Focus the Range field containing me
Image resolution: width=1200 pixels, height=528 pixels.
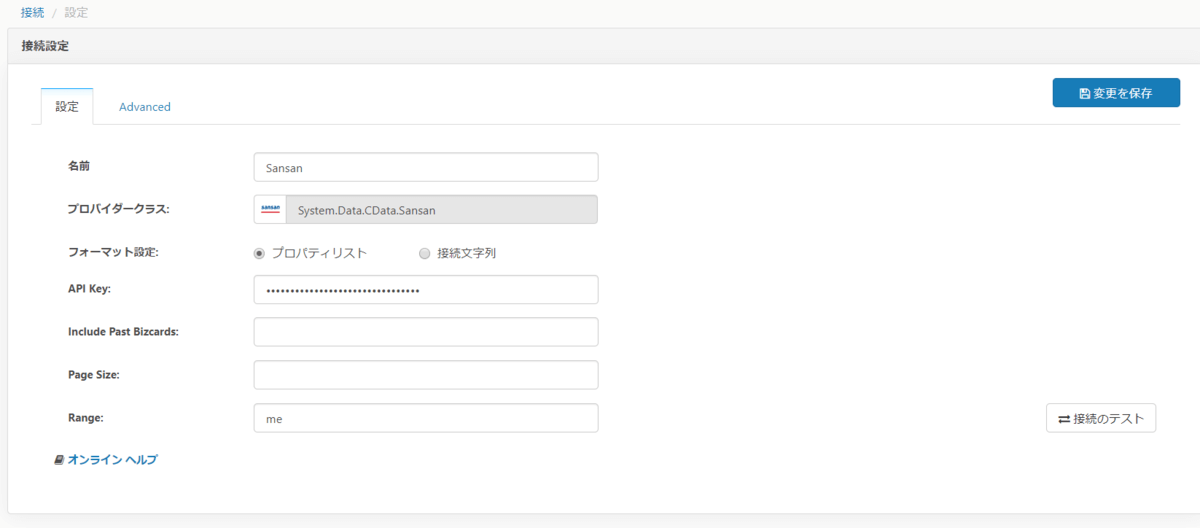point(426,418)
